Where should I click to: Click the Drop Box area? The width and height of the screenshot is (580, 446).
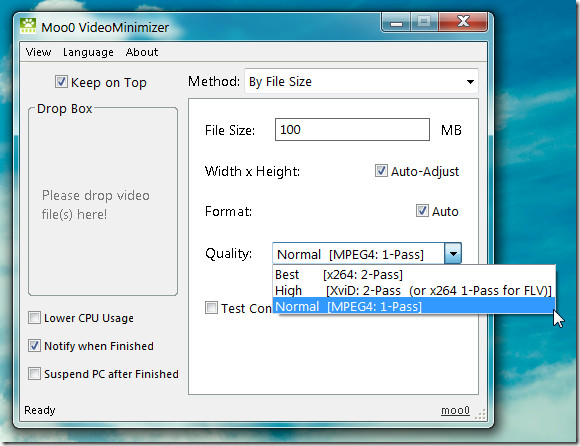[x=103, y=203]
